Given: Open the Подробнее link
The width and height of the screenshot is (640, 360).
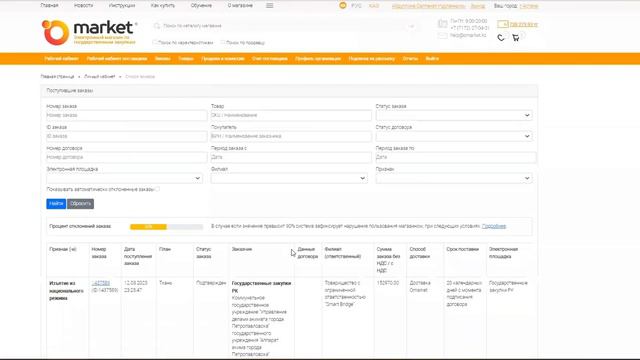Looking at the screenshot, I should tap(493, 226).
